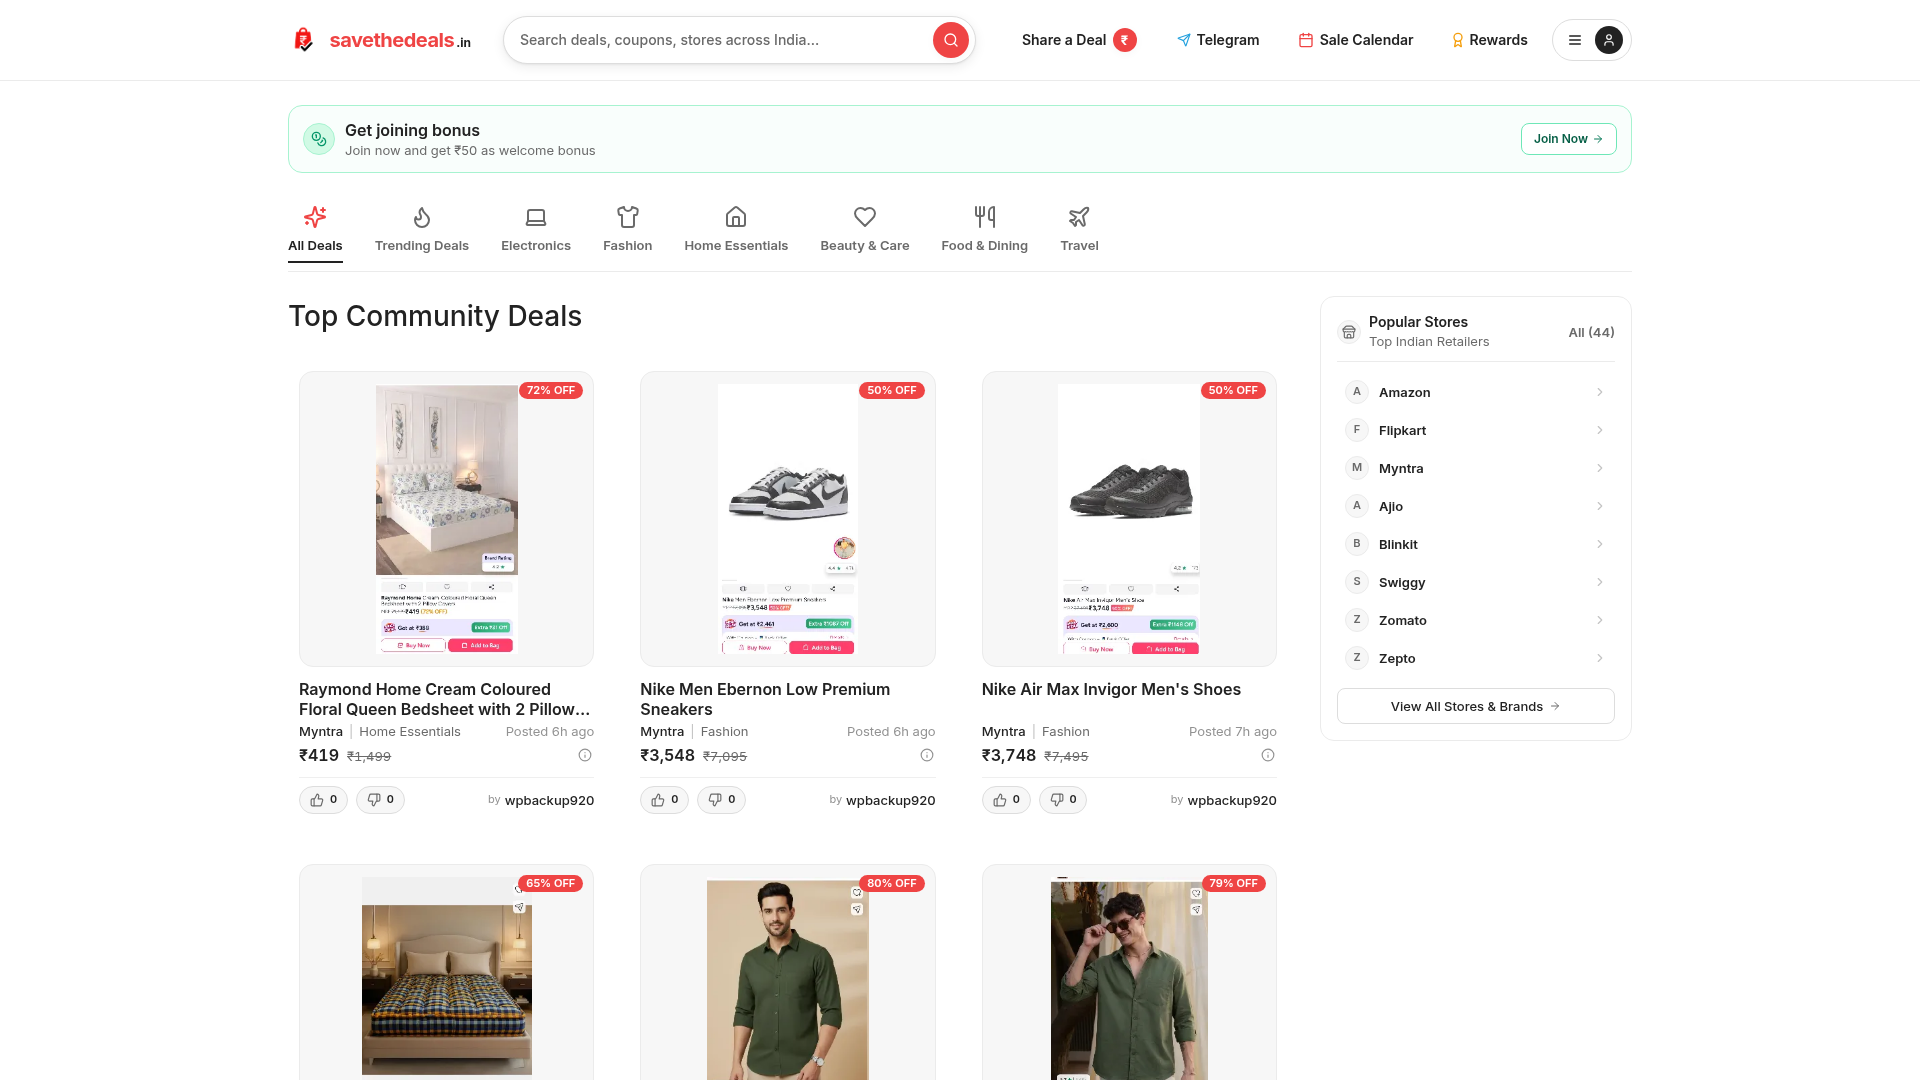
Task: Open Nike Air Max Invigor product image
Action: click(x=1129, y=519)
